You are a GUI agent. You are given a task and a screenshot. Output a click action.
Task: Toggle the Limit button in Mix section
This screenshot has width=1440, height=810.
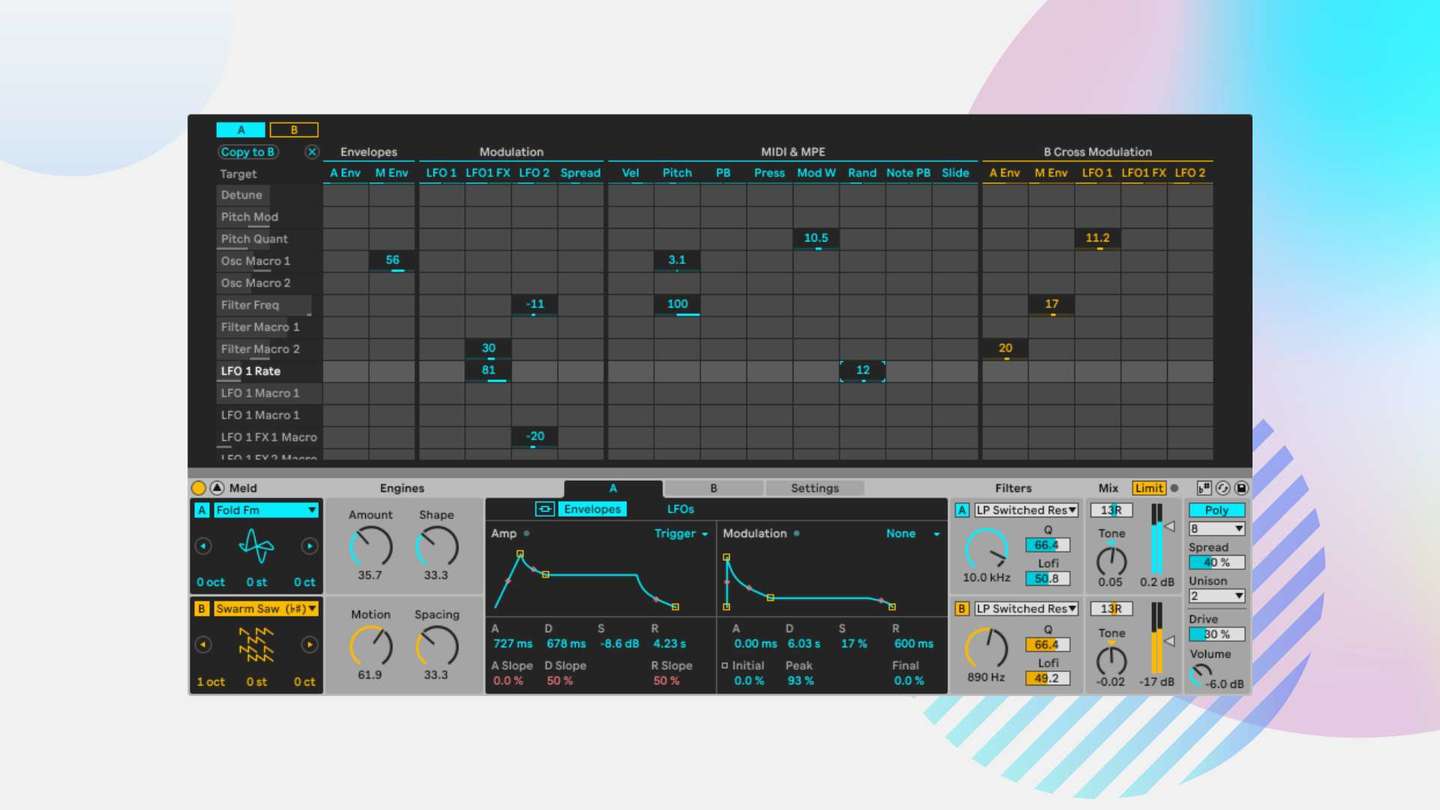(1149, 488)
